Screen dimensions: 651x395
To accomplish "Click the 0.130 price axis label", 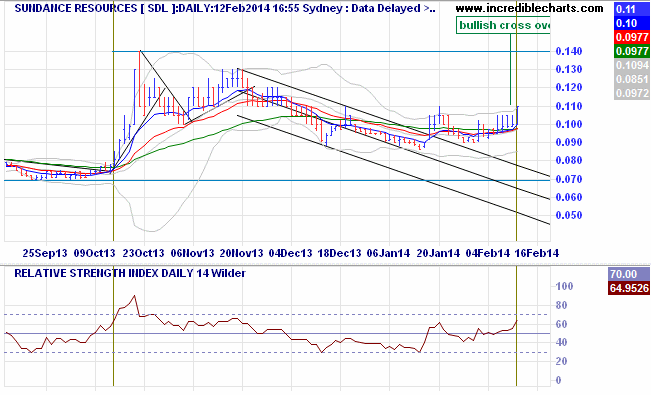I will (x=569, y=69).
